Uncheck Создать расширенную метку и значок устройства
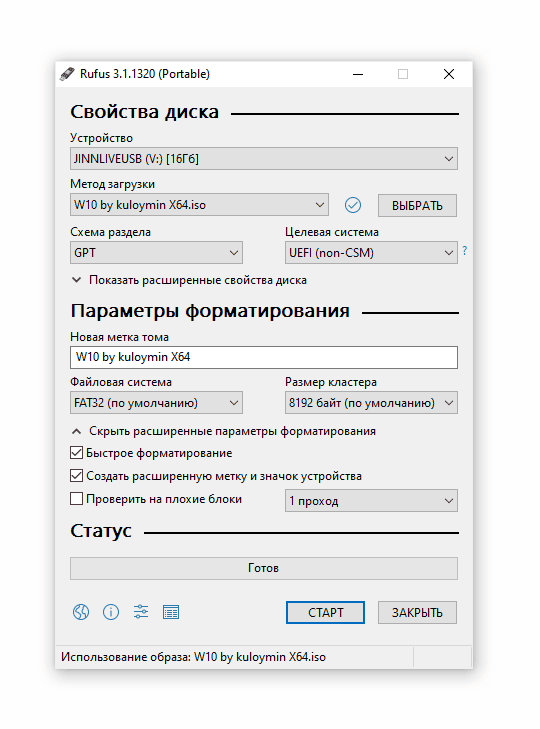The height and width of the screenshot is (729, 540). 76,476
